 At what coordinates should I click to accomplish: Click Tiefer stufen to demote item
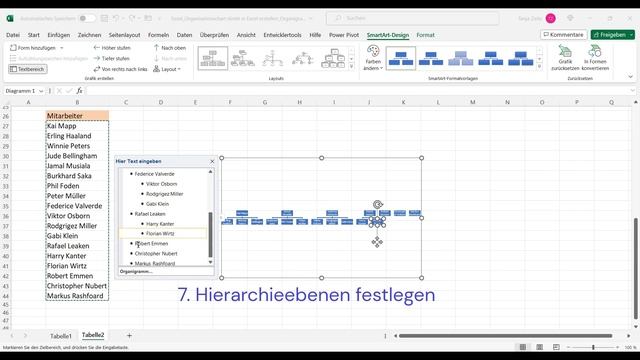[112, 58]
